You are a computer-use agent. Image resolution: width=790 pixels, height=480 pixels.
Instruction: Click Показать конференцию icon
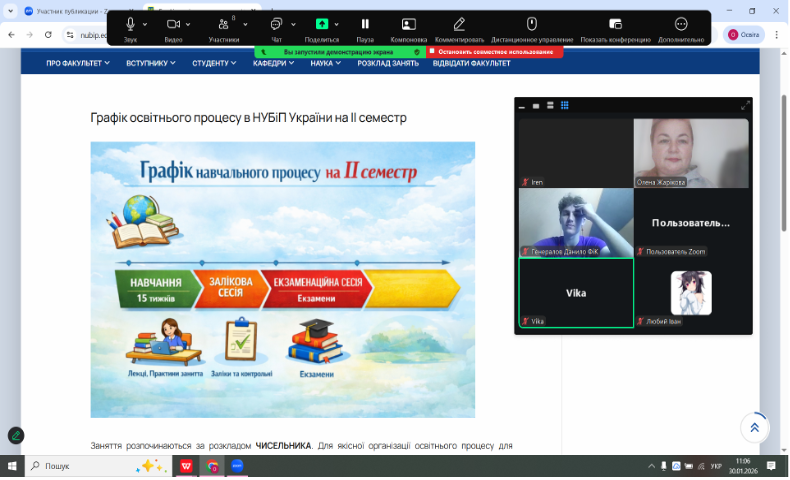615,24
